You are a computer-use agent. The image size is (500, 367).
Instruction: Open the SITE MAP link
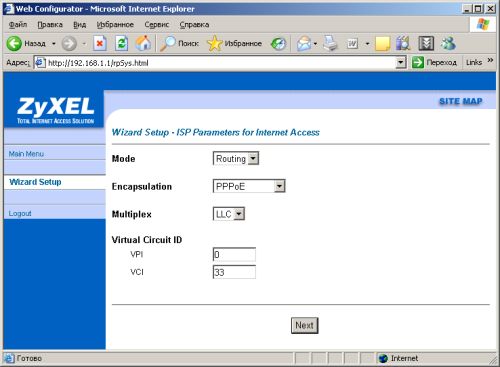point(461,101)
